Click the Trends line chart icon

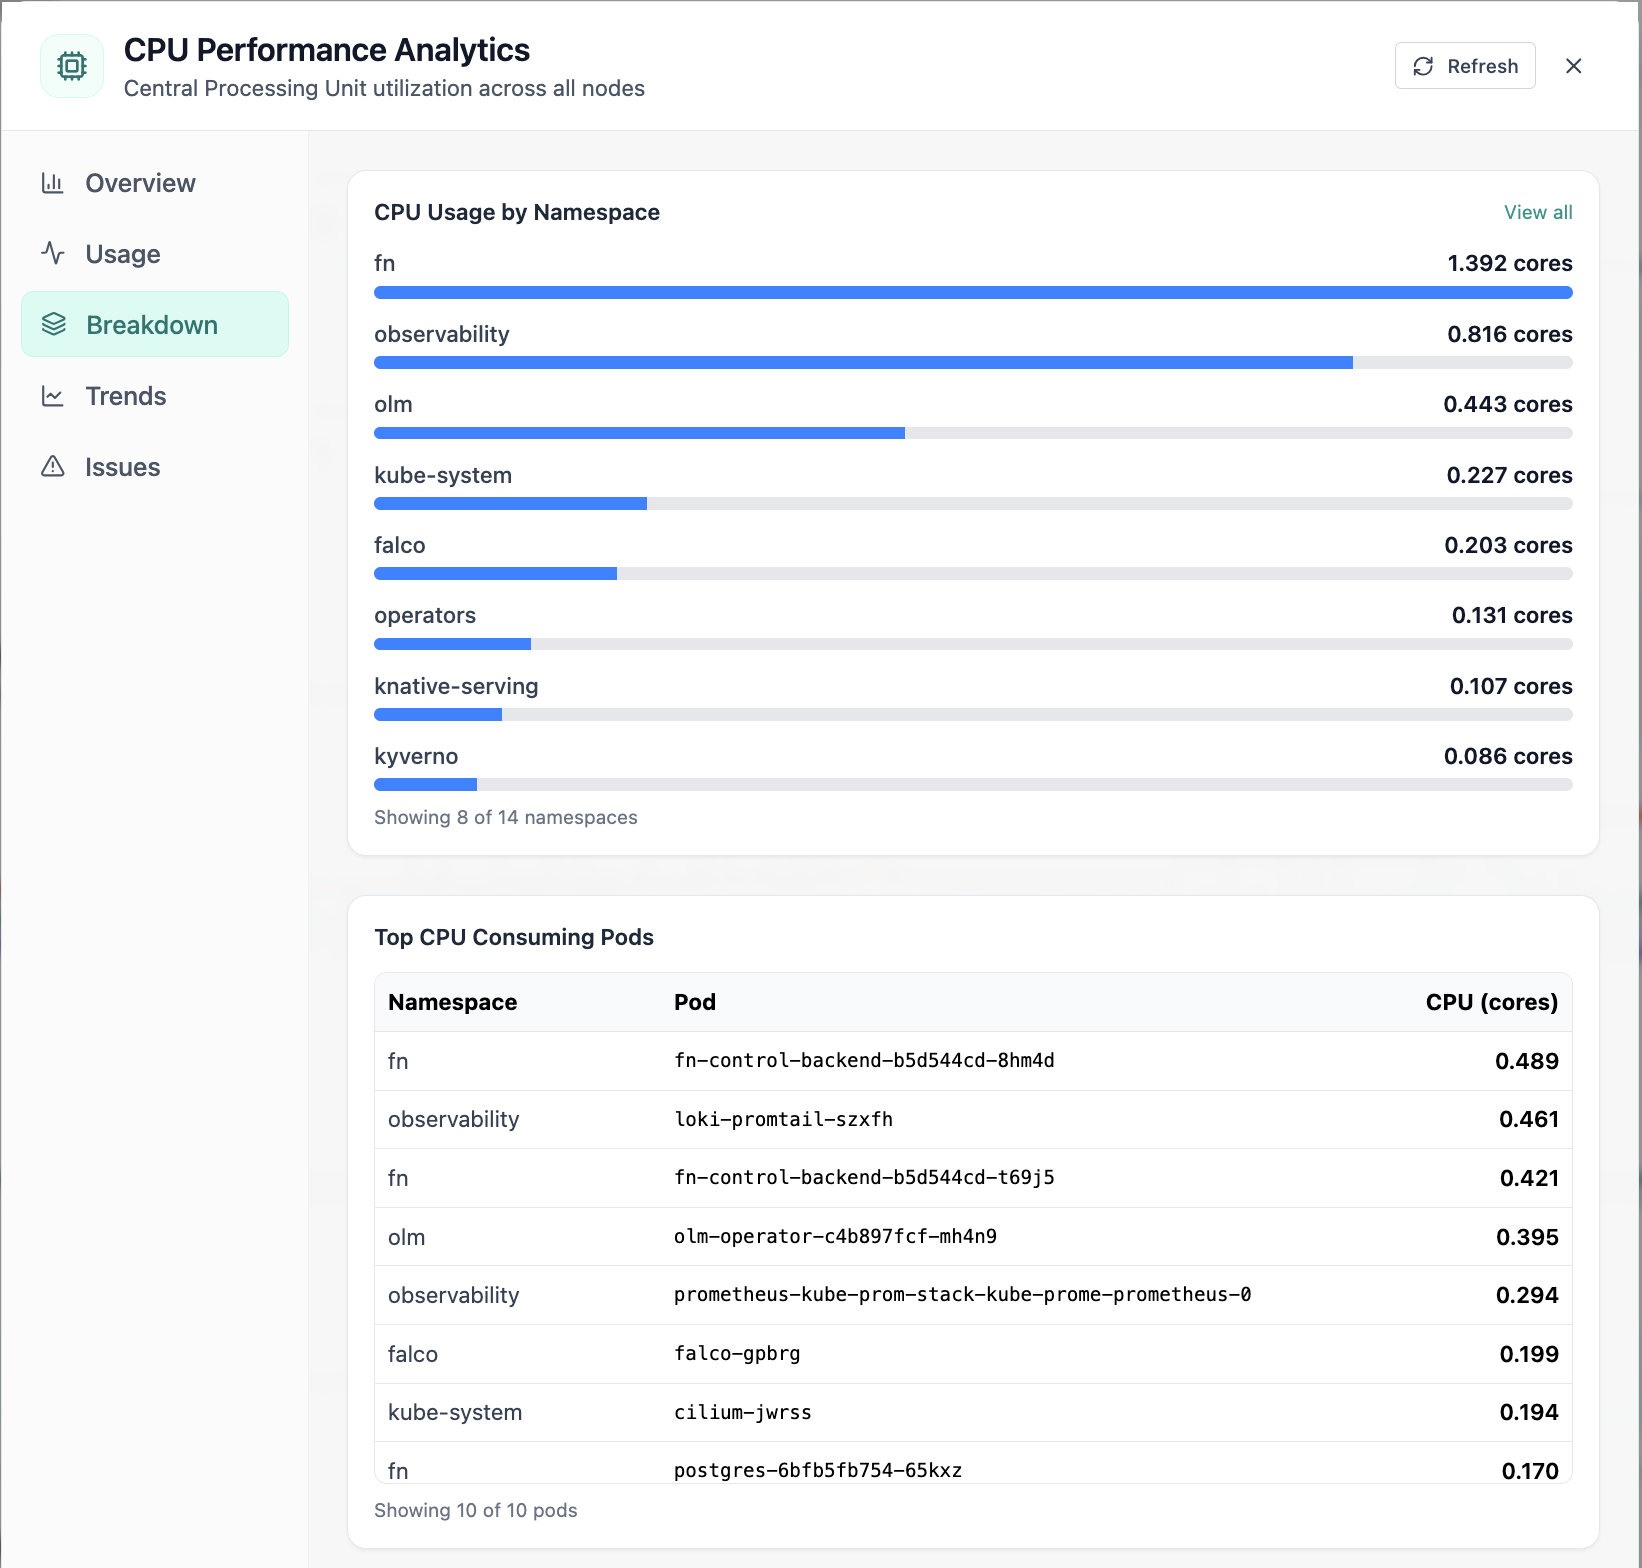point(53,396)
